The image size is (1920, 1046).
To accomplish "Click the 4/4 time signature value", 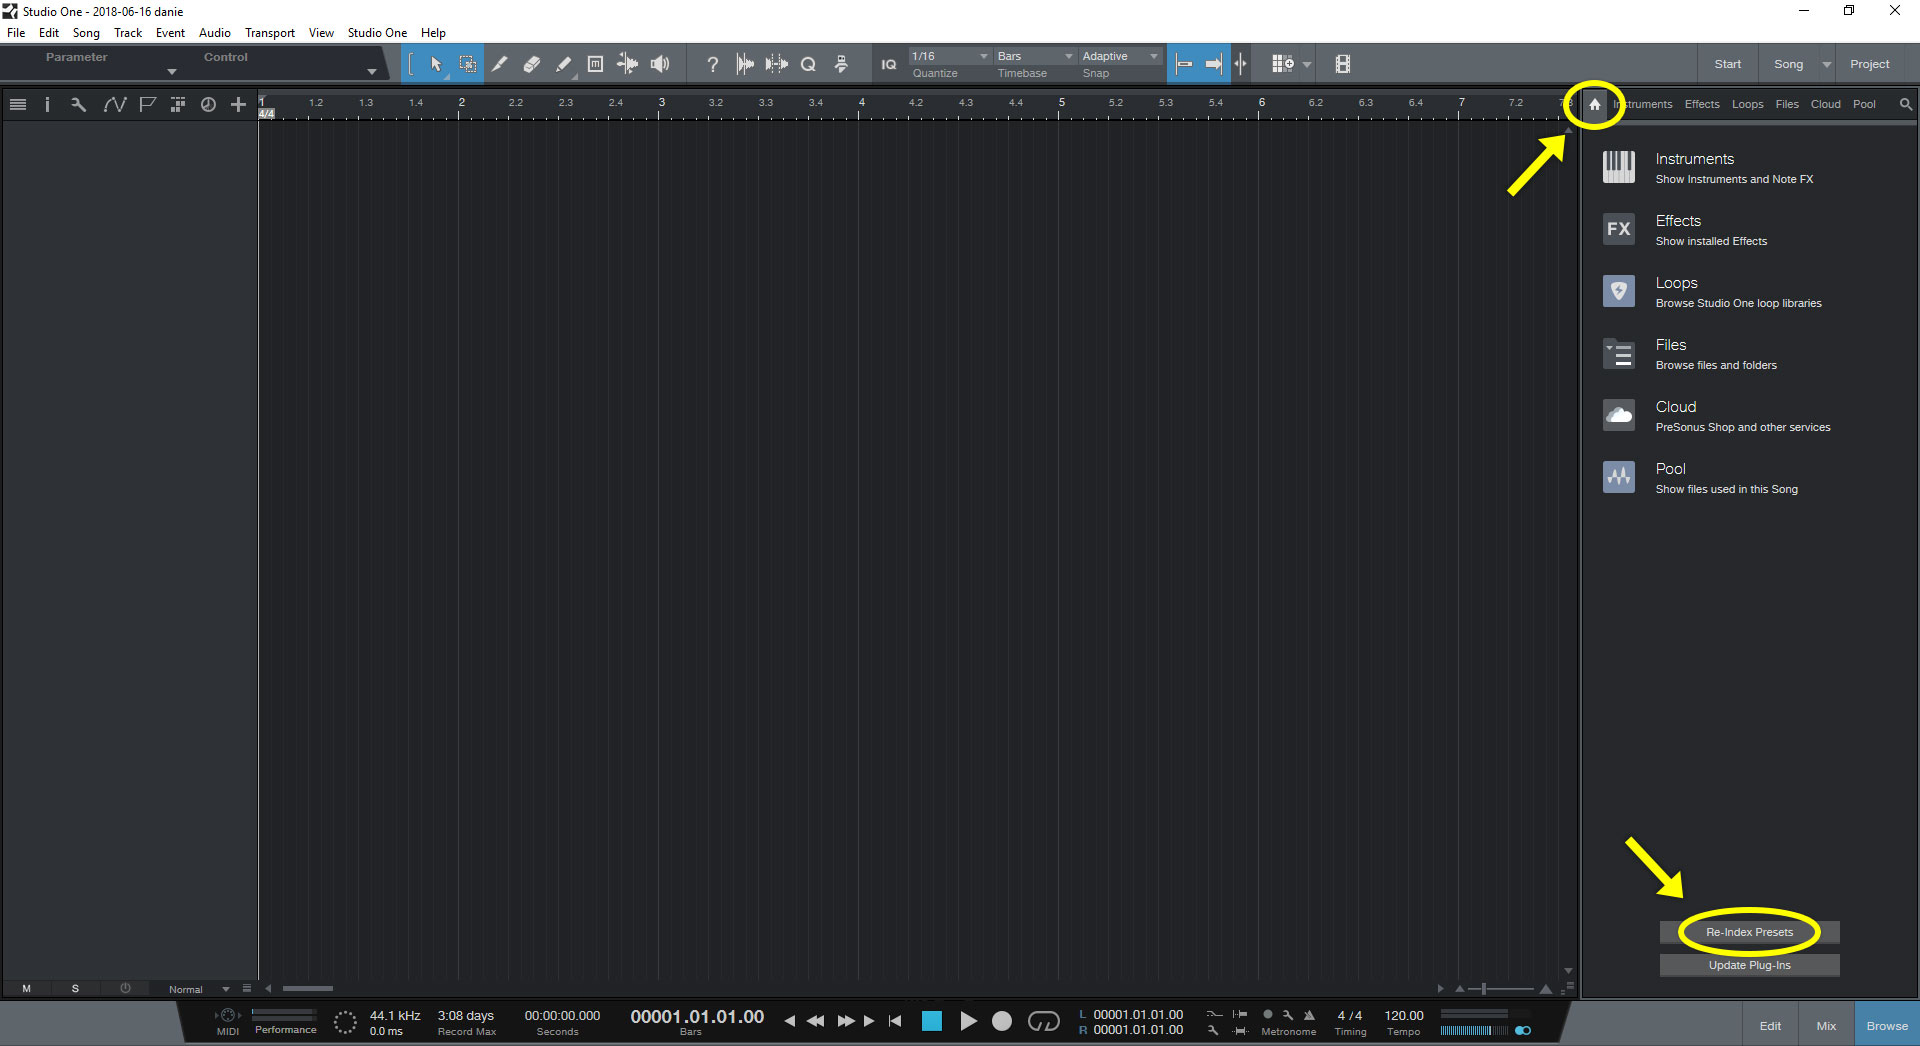I will (x=1350, y=1015).
